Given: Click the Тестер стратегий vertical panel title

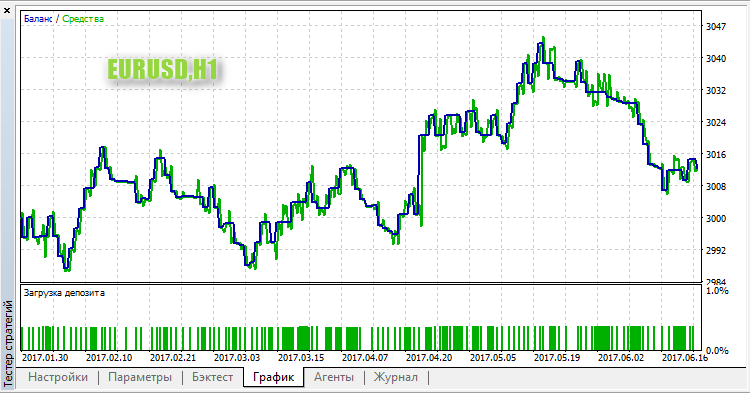Looking at the screenshot, I should 8,343.
